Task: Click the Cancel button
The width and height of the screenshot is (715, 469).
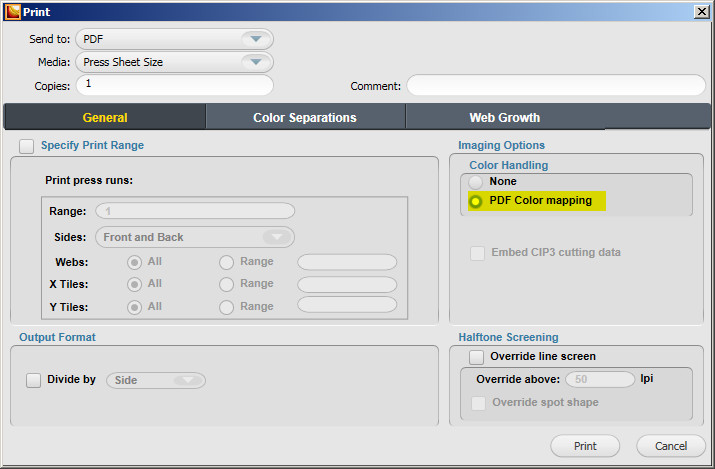Action: coord(671,446)
